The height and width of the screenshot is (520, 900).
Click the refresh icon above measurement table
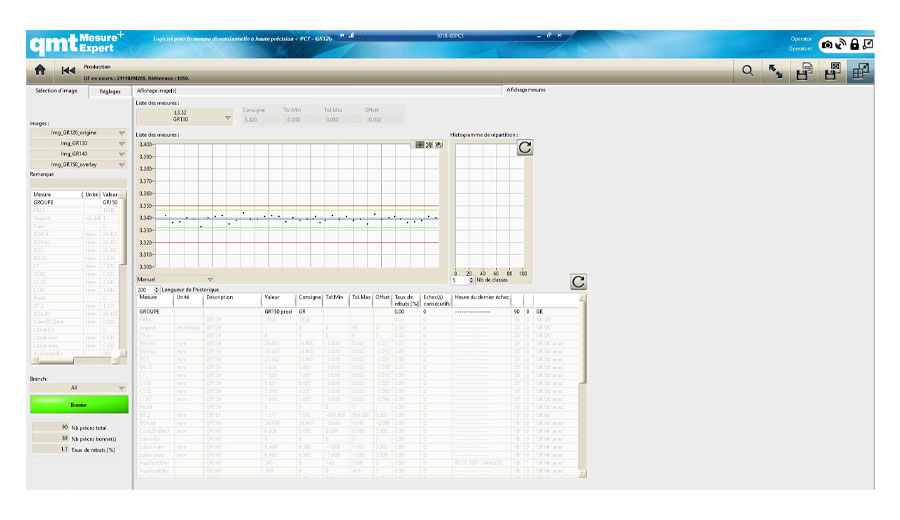[x=578, y=282]
